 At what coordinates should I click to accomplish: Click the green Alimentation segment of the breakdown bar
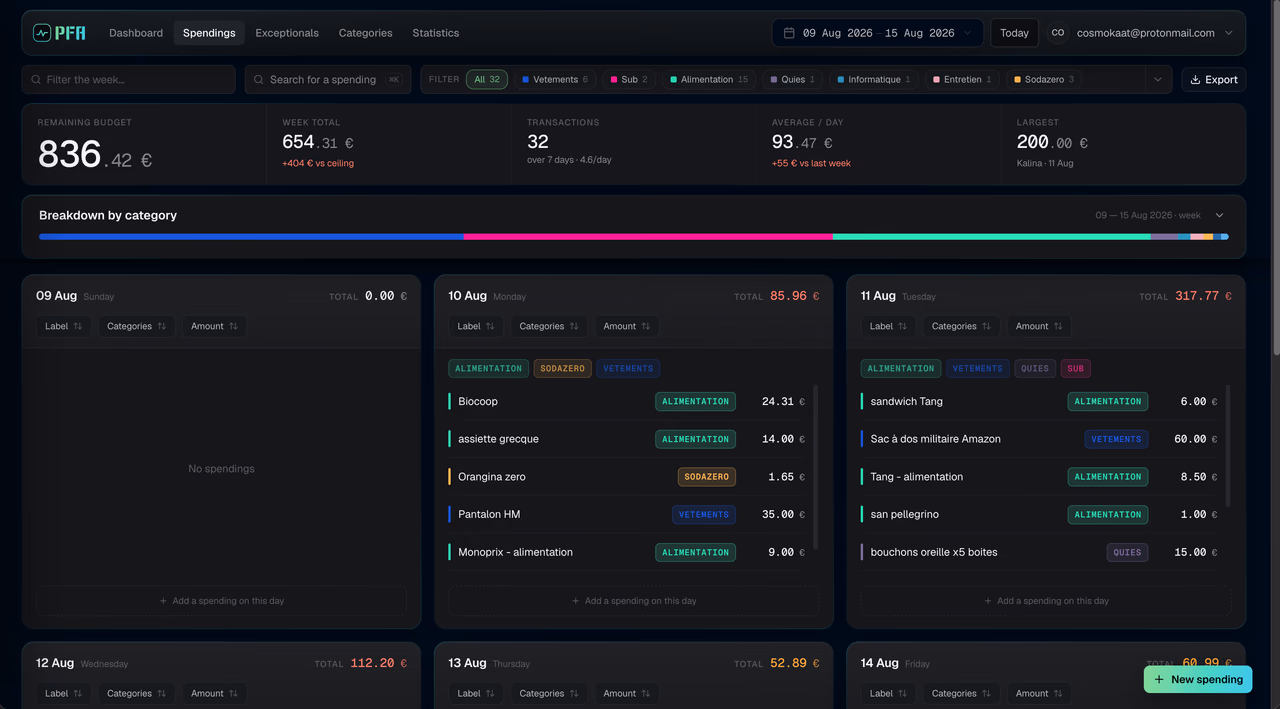coord(992,237)
